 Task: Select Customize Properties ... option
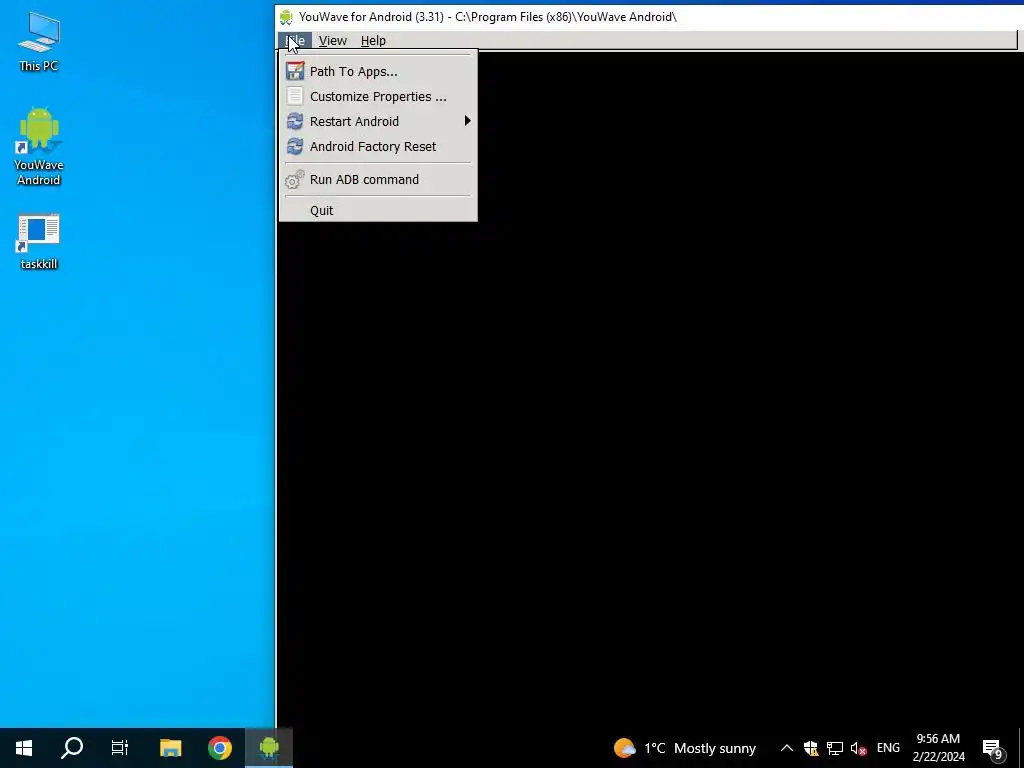tap(378, 97)
